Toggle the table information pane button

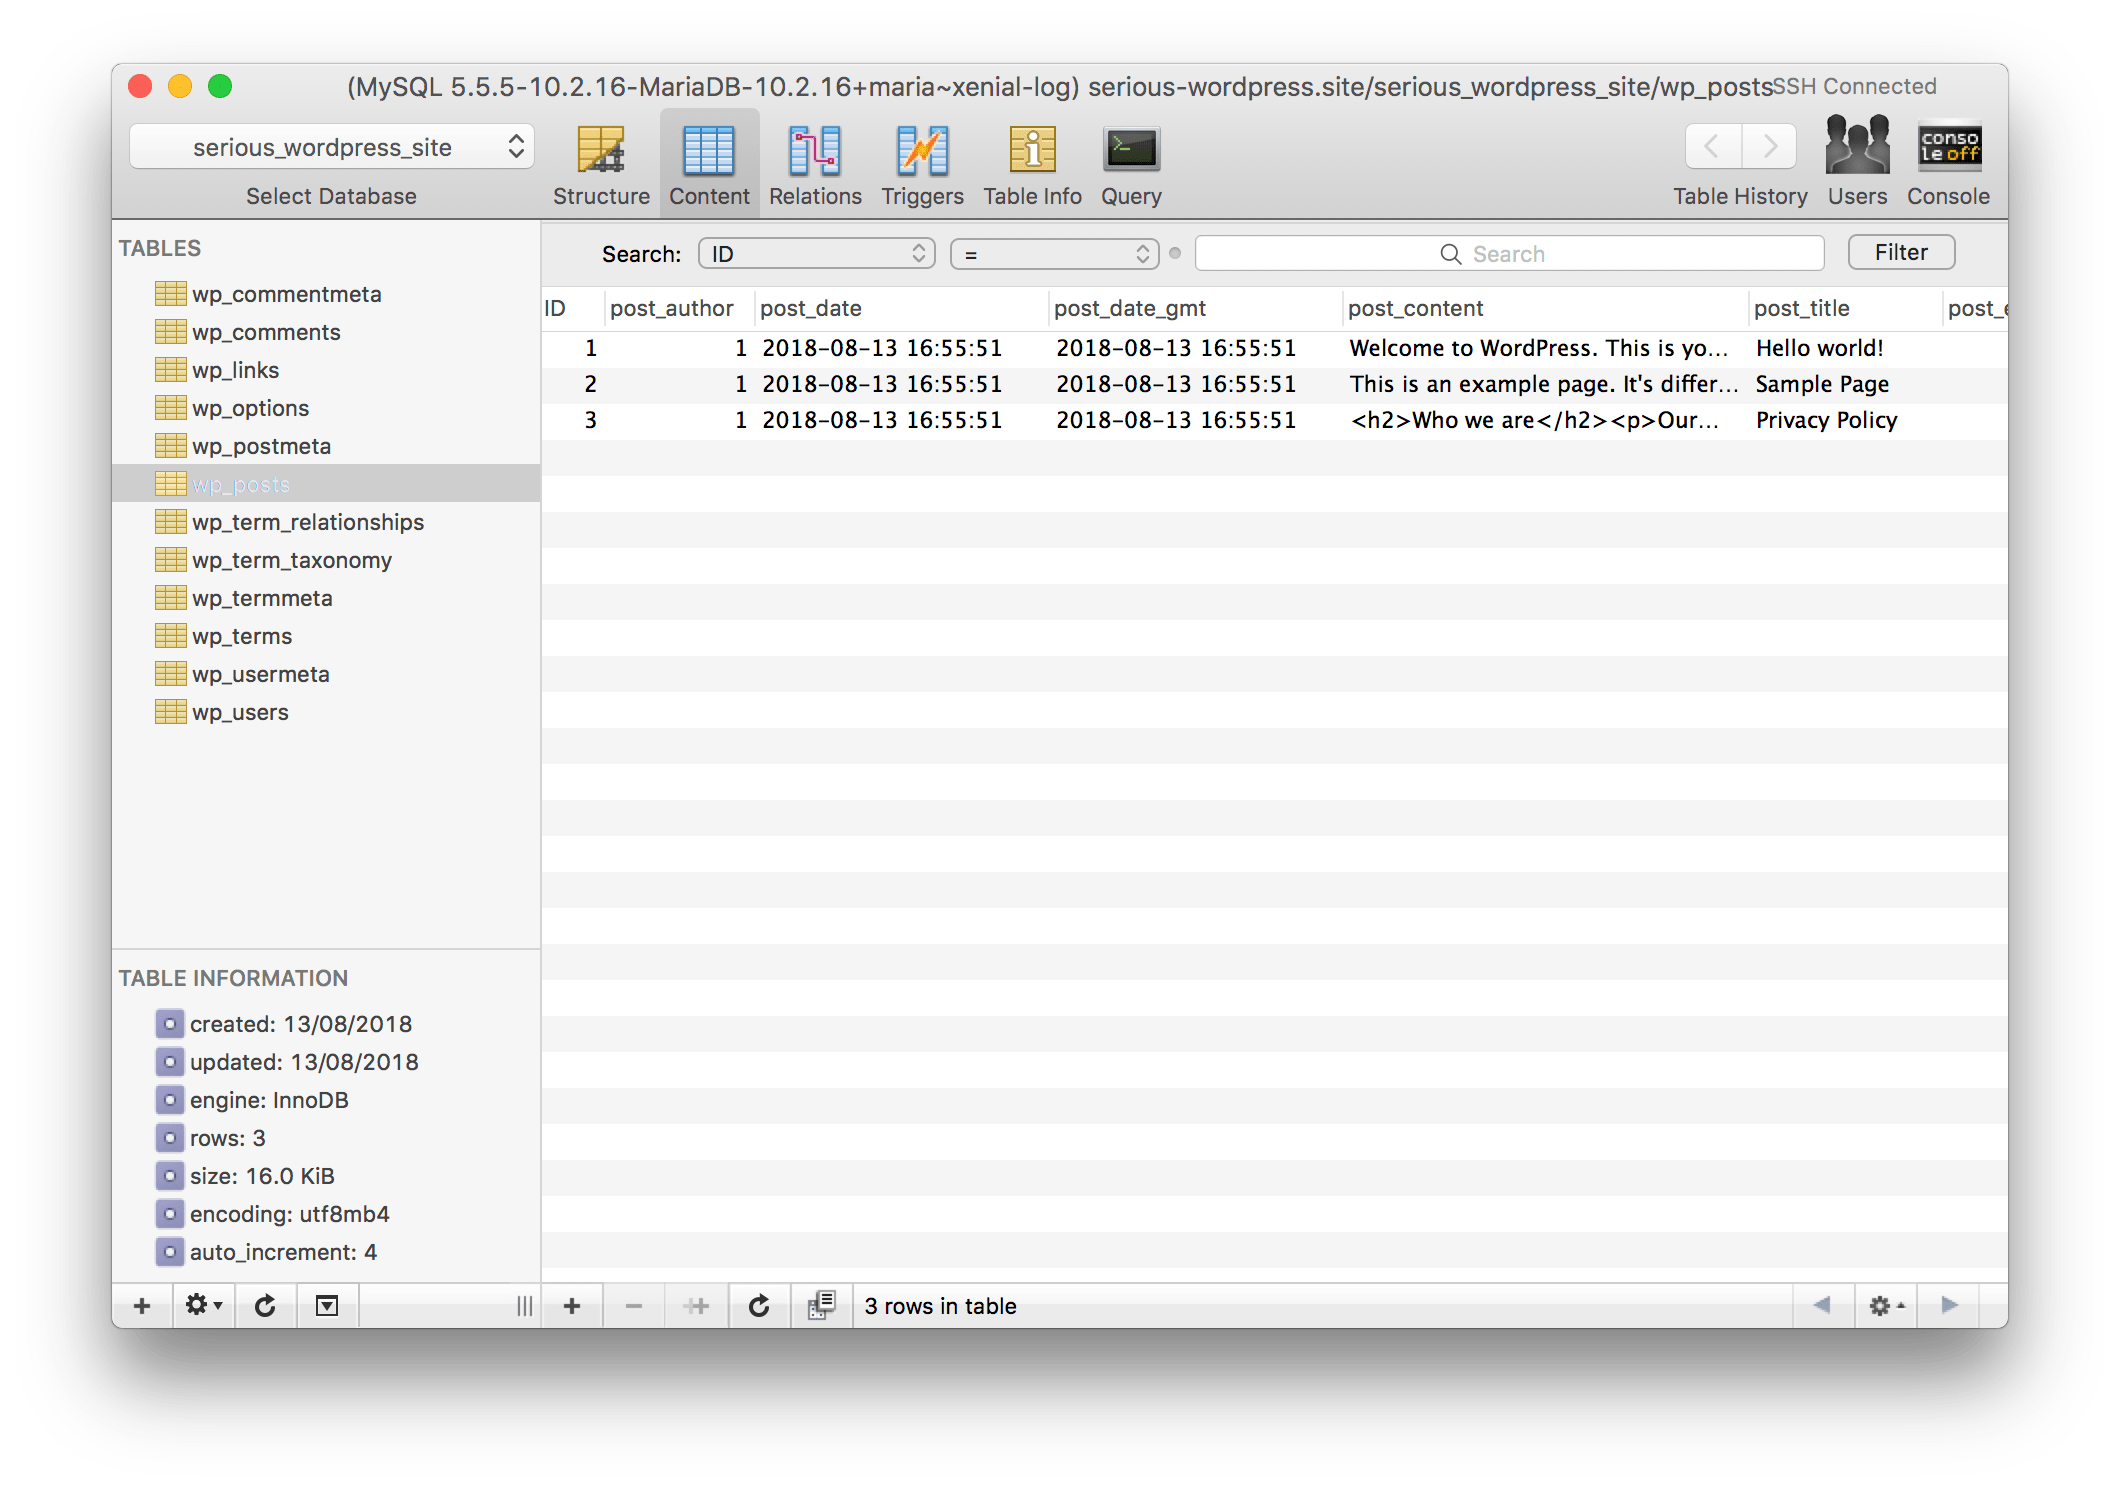click(327, 1306)
